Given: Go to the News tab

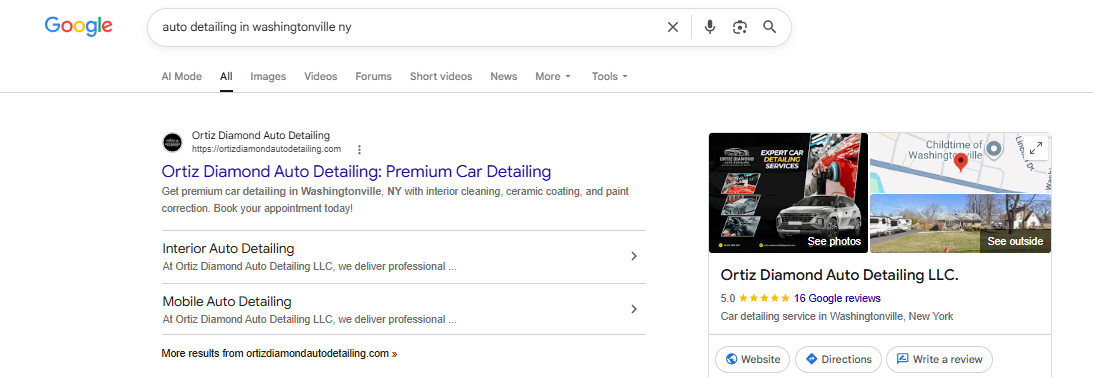Looking at the screenshot, I should coord(503,77).
